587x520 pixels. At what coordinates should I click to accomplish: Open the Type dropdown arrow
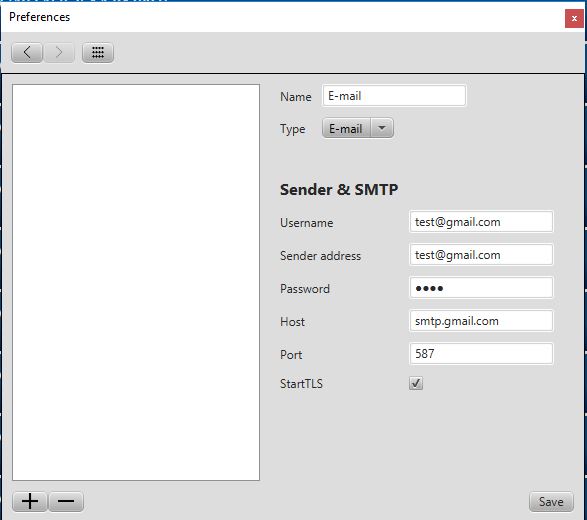[x=382, y=128]
